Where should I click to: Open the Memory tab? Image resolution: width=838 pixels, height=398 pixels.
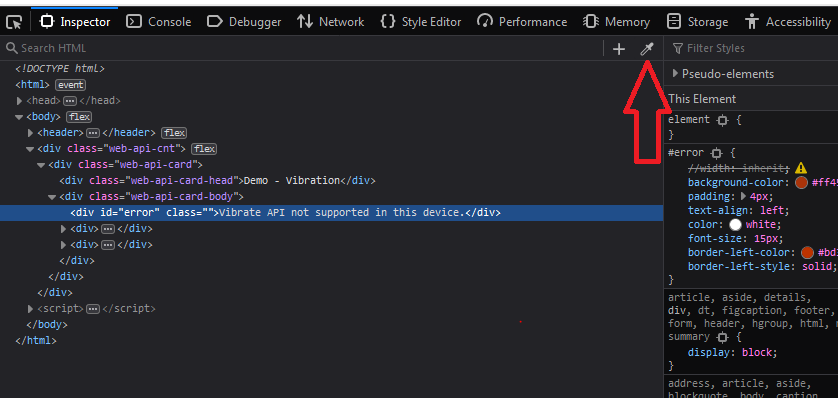point(616,22)
